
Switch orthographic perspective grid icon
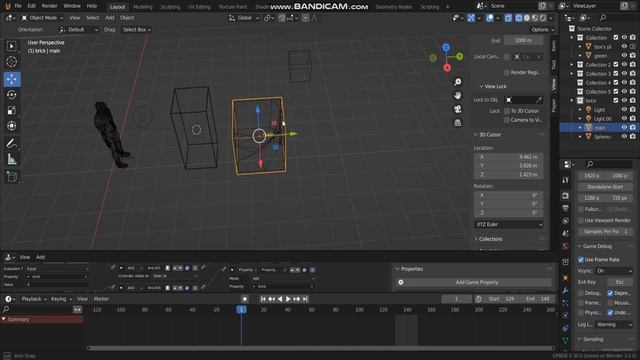(458, 122)
